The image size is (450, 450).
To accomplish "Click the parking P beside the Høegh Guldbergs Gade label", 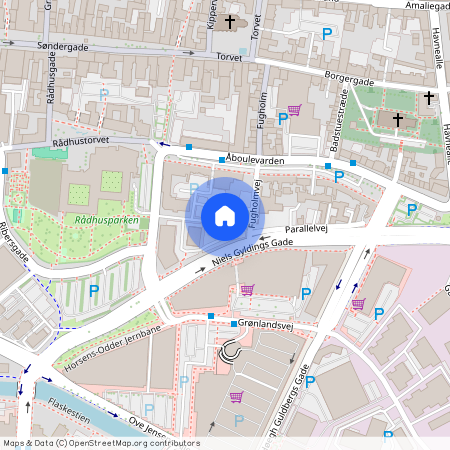I will point(310,382).
